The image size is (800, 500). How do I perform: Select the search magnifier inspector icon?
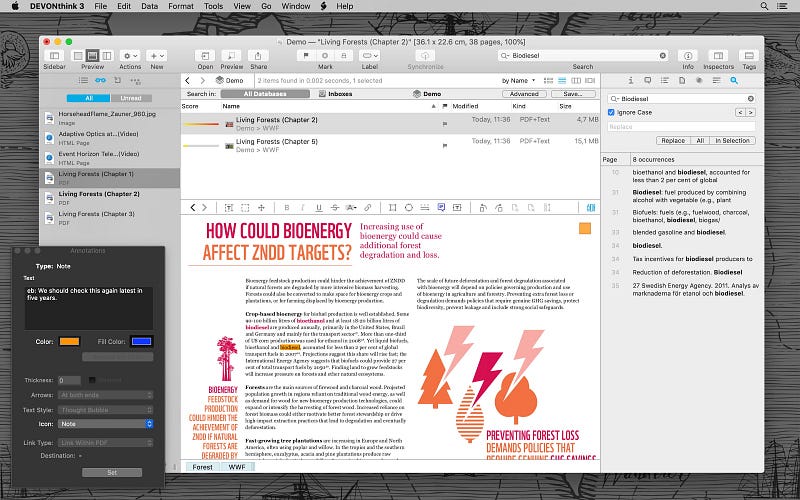733,79
